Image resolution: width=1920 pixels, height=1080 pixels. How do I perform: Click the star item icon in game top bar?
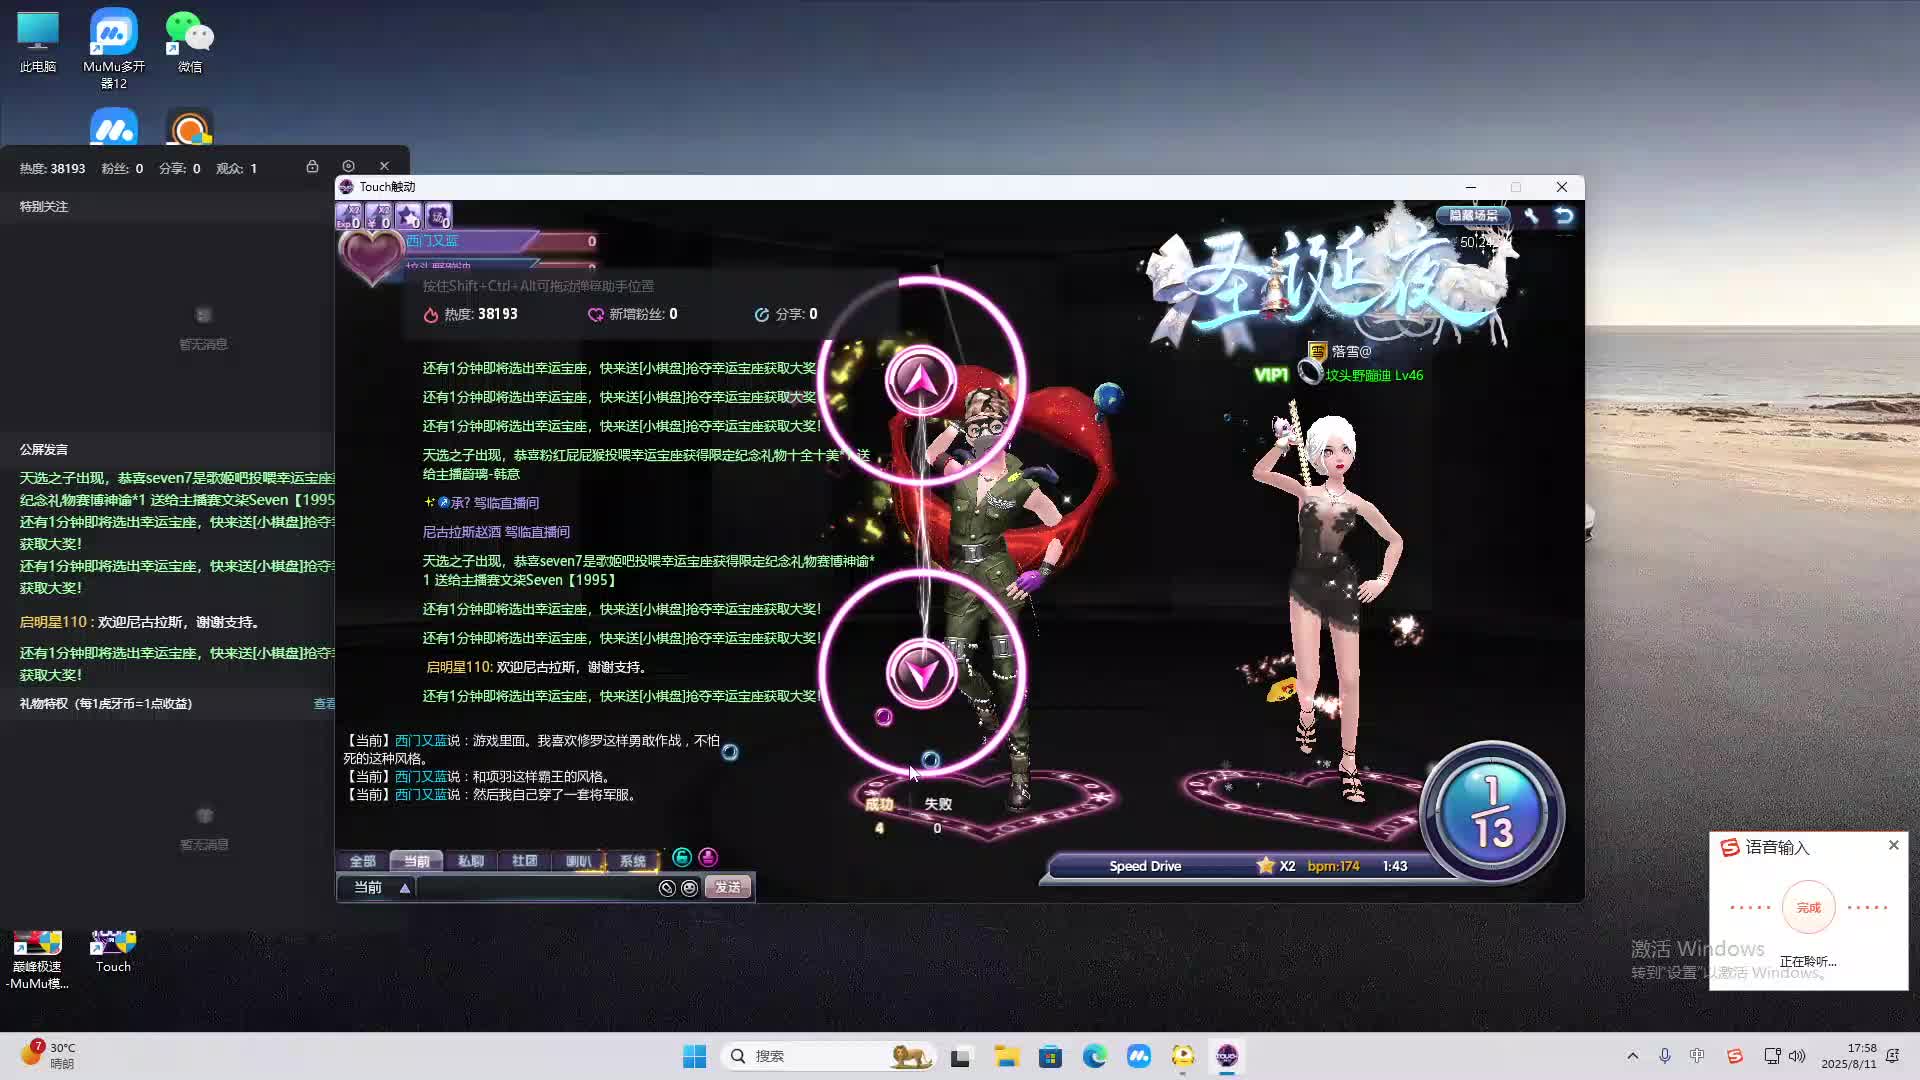click(x=408, y=216)
